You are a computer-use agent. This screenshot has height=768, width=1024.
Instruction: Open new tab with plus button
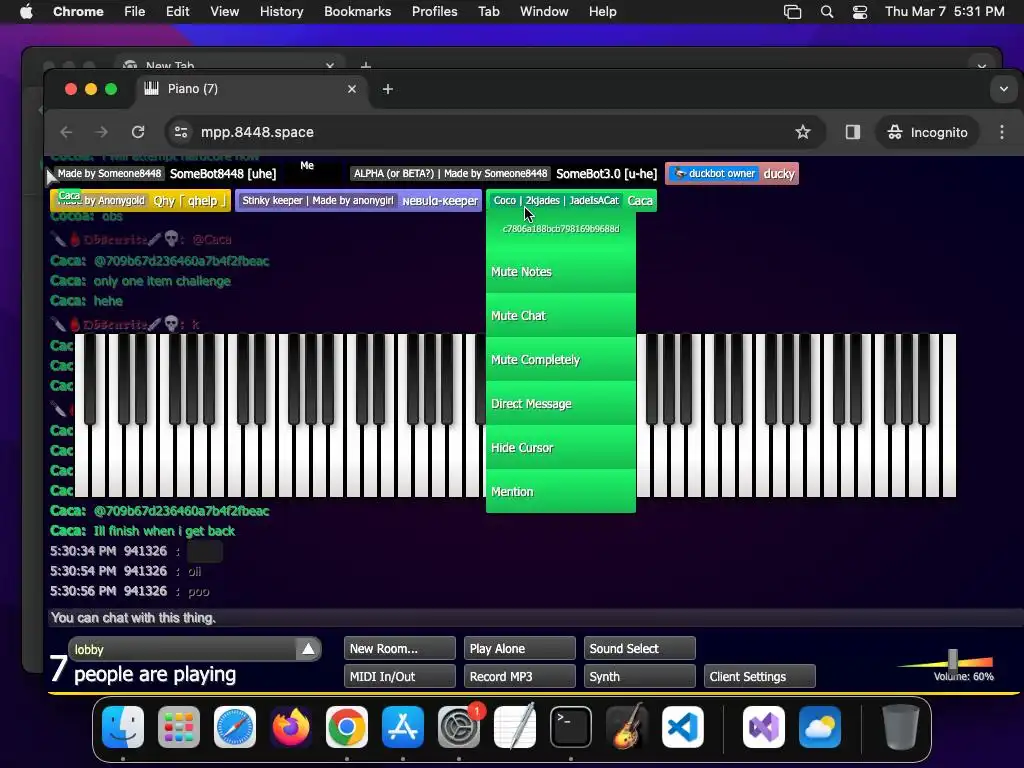click(x=388, y=89)
